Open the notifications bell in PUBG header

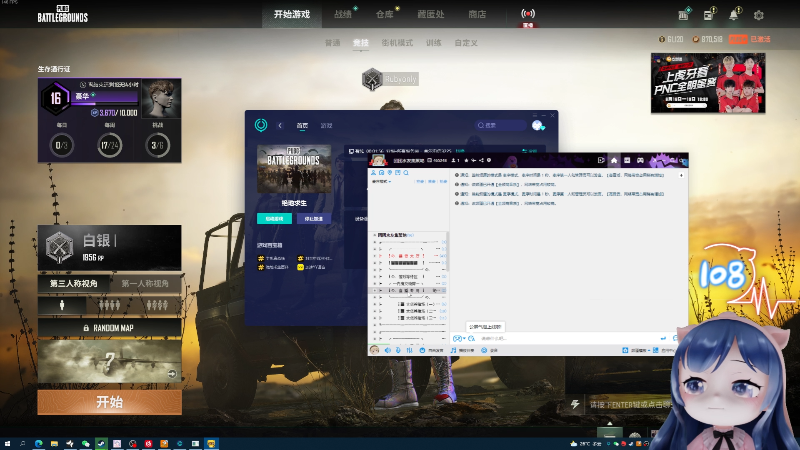pyautogui.click(x=734, y=15)
